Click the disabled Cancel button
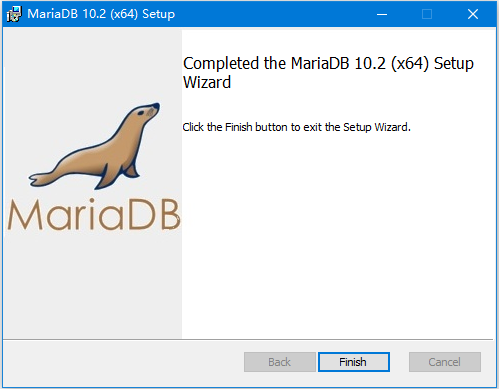Image resolution: width=499 pixels, height=389 pixels. point(445,362)
